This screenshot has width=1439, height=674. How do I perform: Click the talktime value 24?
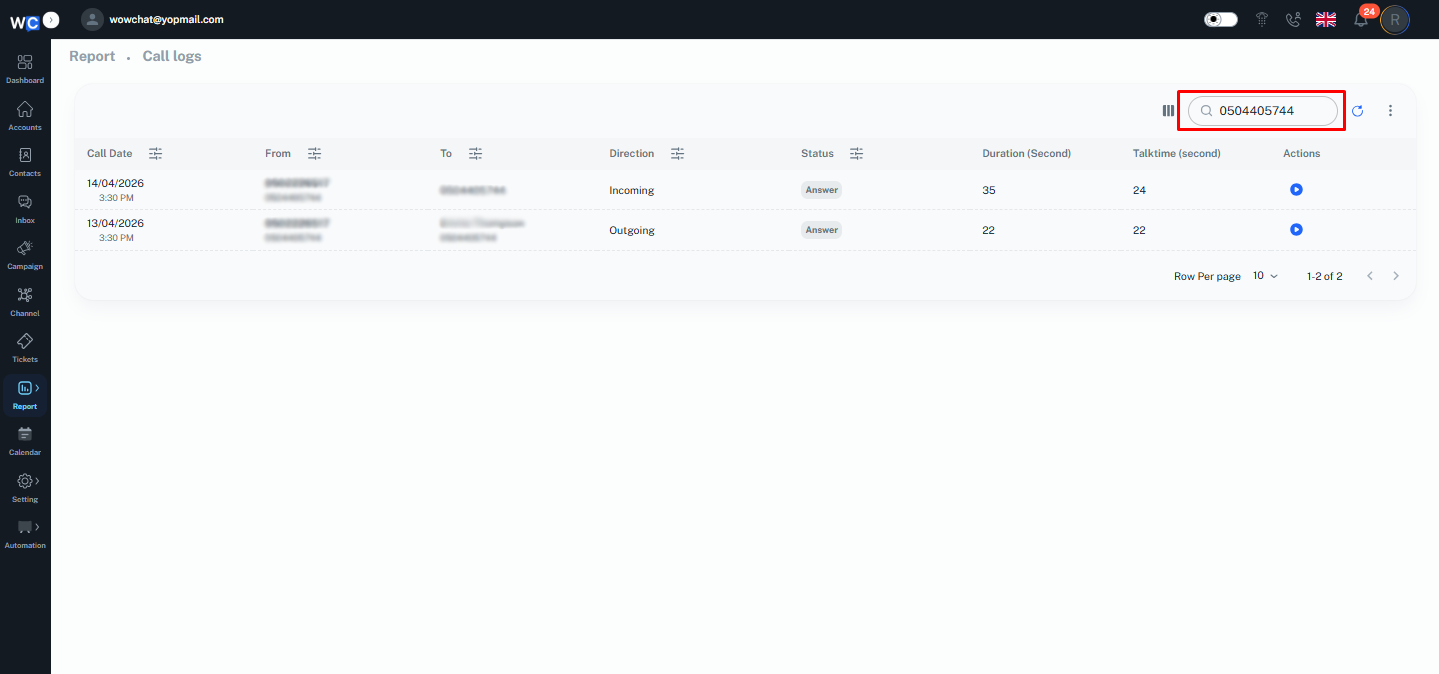click(1139, 190)
